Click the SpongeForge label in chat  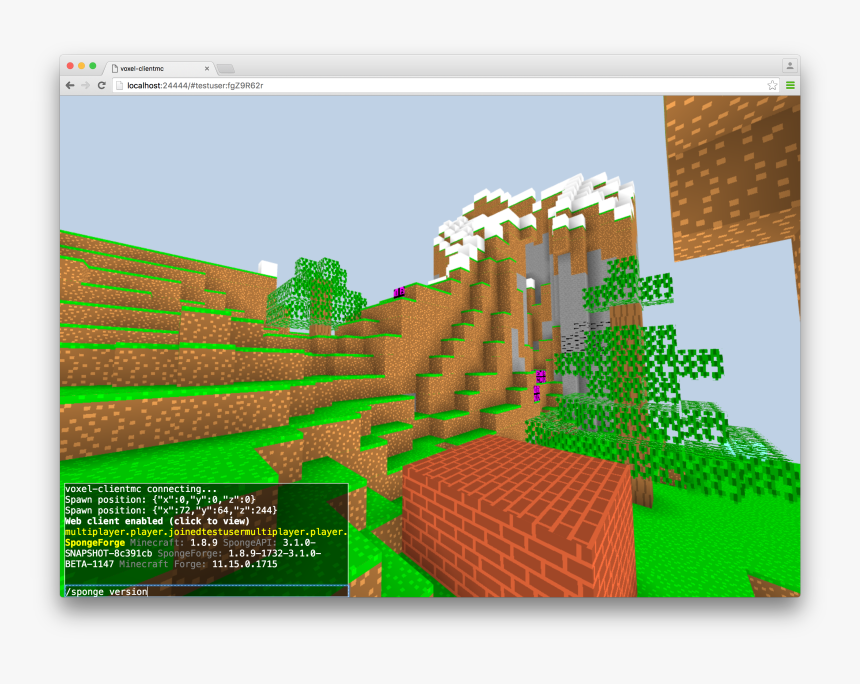(95, 542)
